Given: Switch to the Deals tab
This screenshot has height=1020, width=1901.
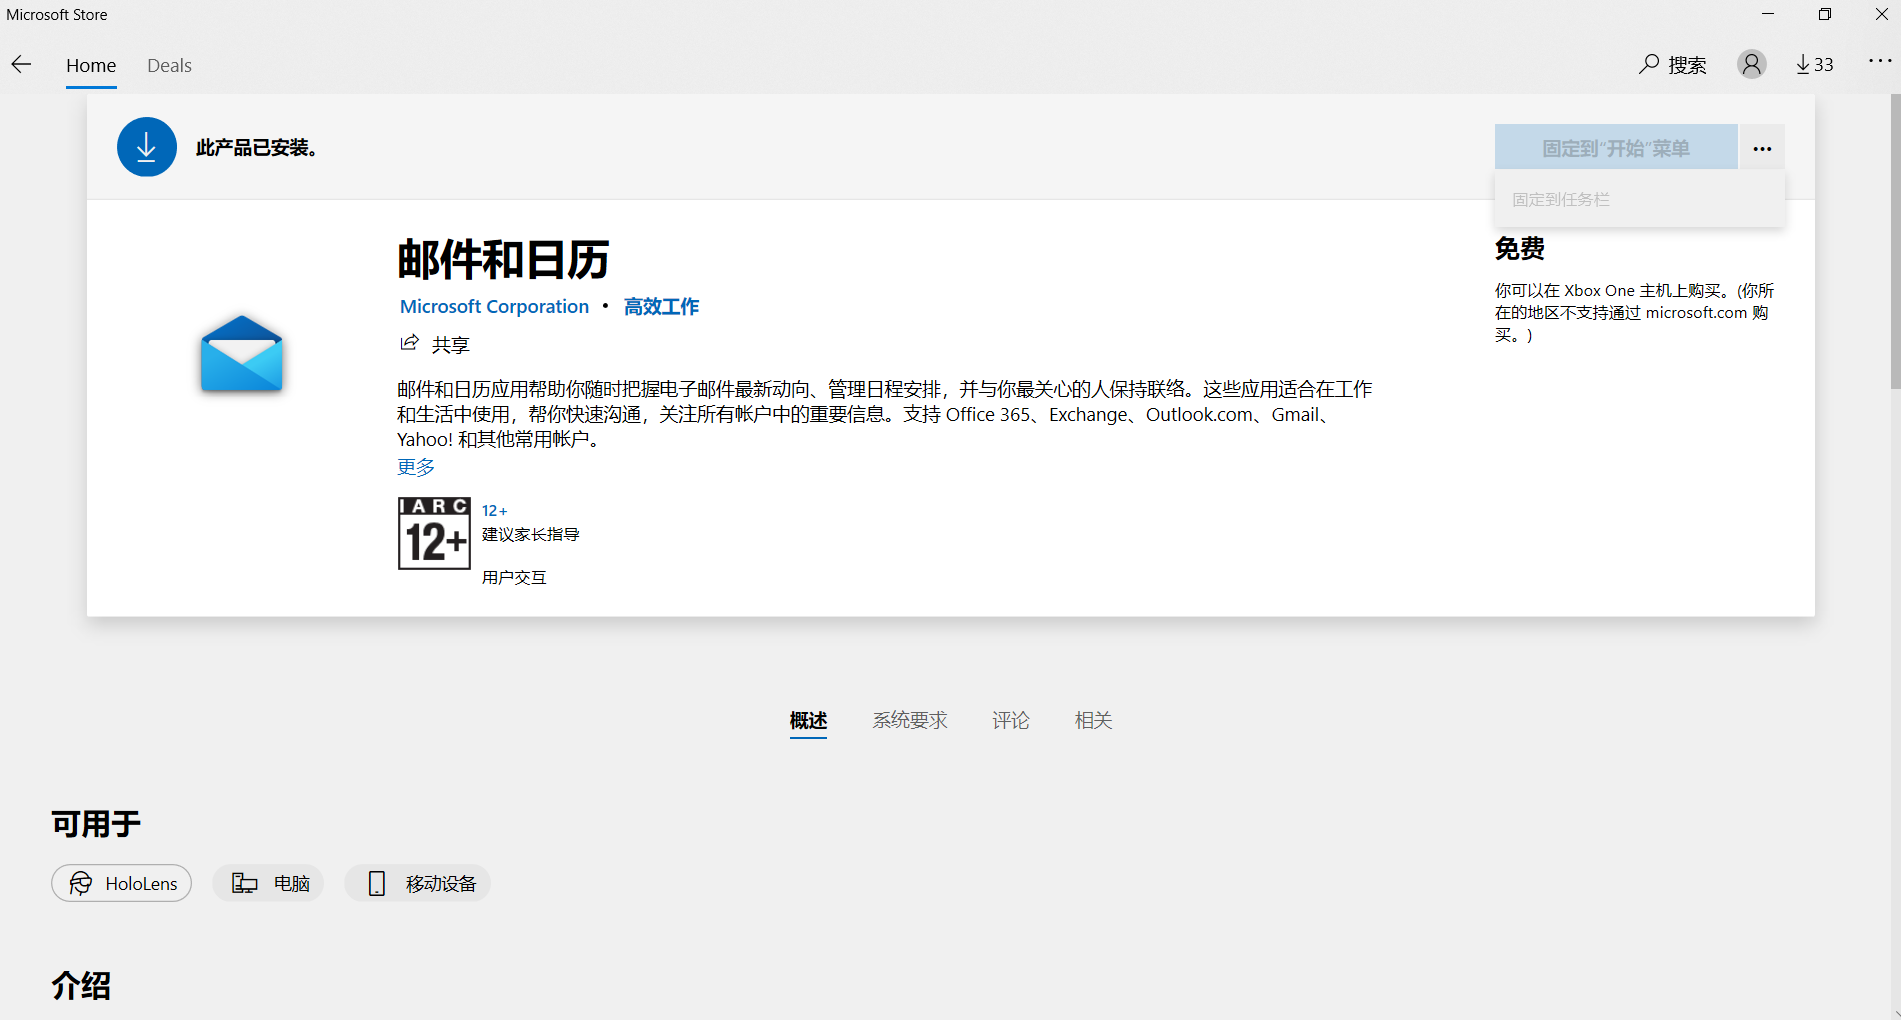Looking at the screenshot, I should click(x=169, y=65).
